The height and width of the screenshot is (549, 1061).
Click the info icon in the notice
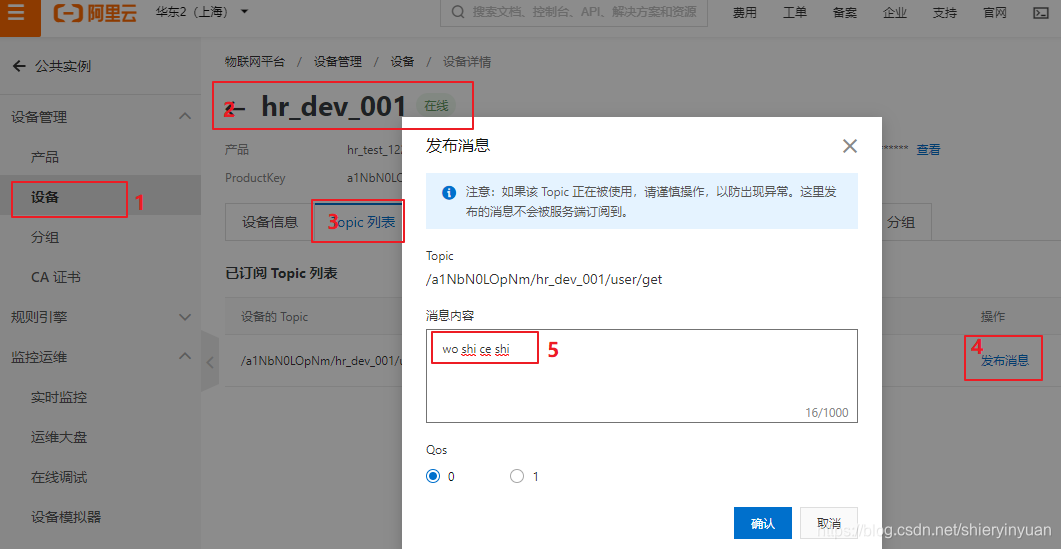coord(449,192)
